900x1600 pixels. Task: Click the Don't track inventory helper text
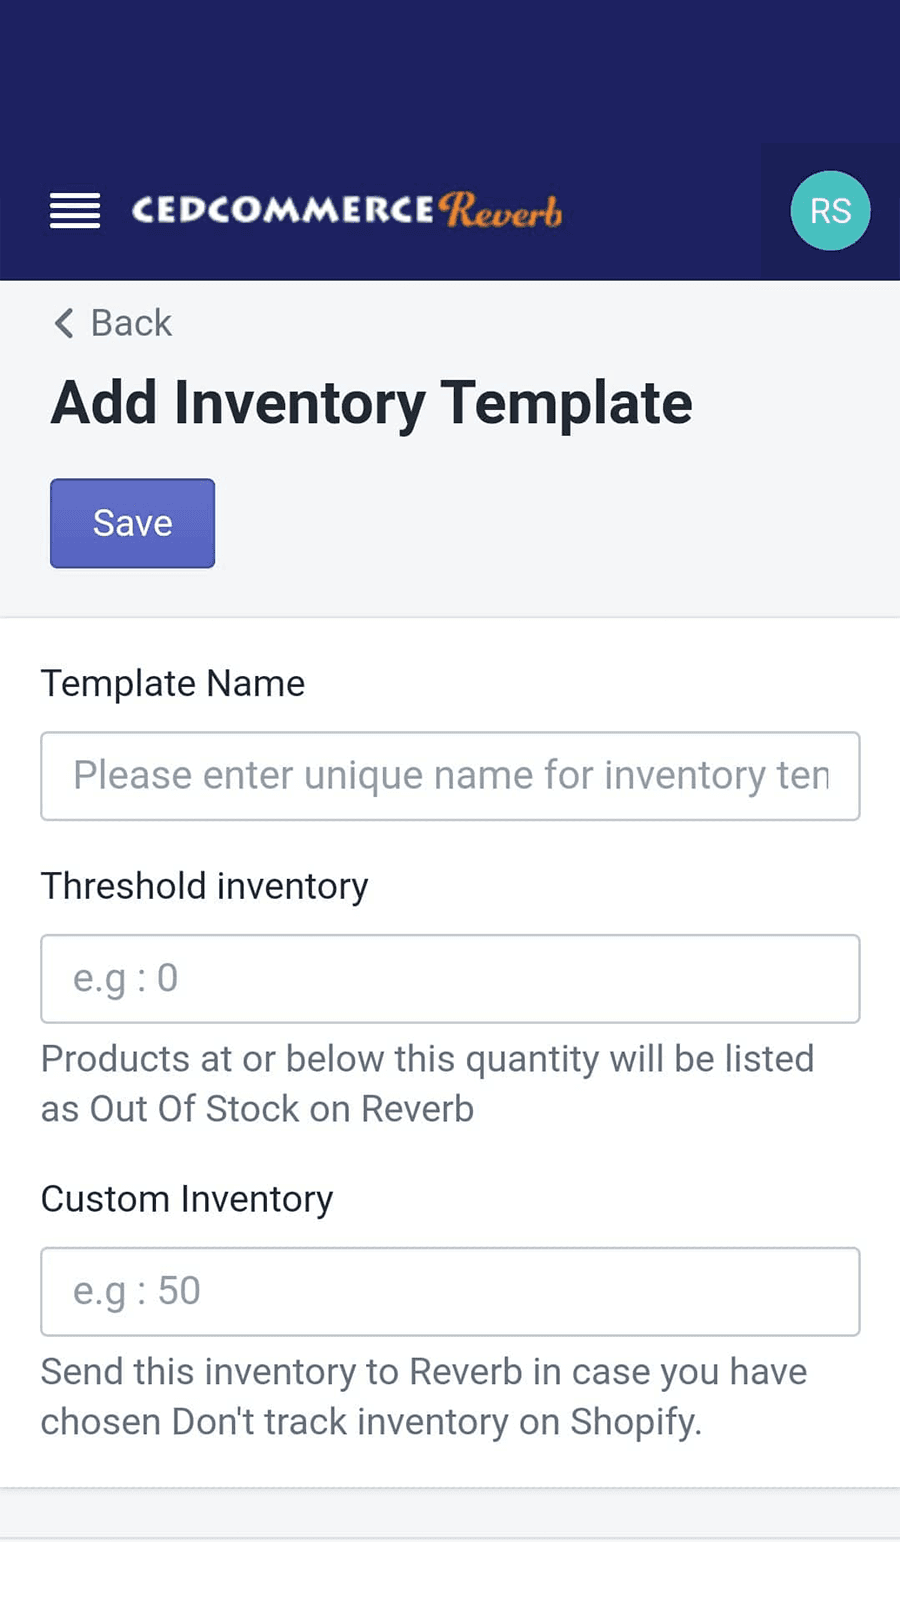tap(423, 1397)
